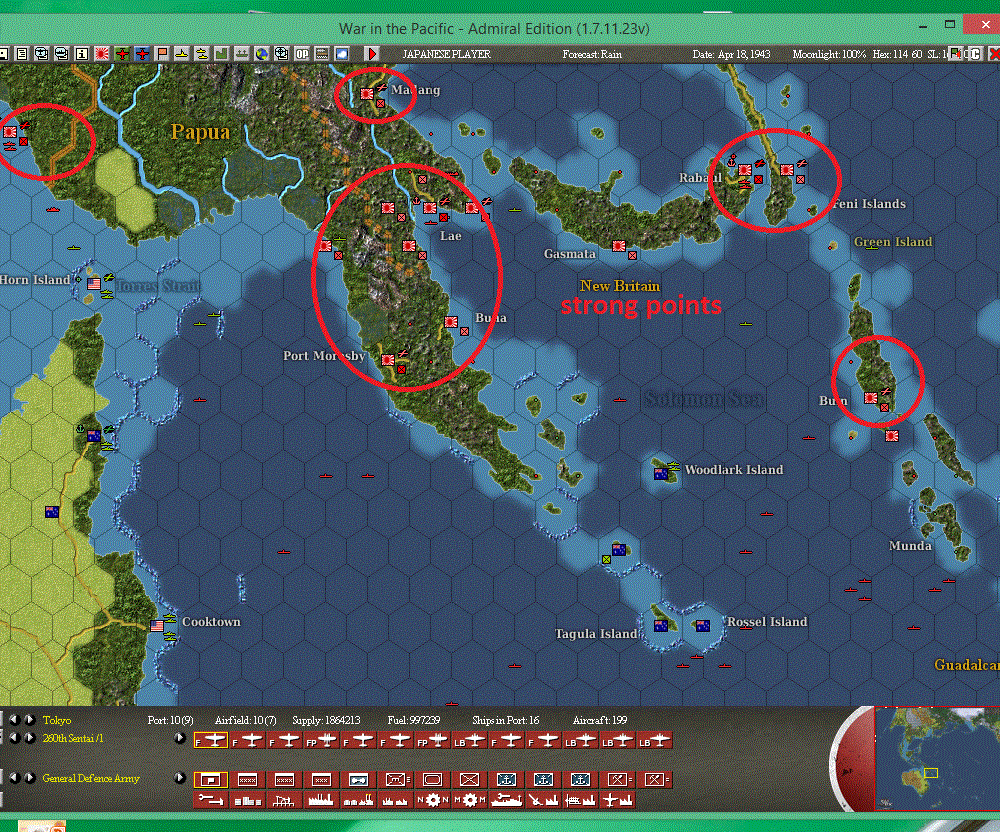
Task: Click the M-gear-M merchant shipyard icon
Action: click(469, 799)
